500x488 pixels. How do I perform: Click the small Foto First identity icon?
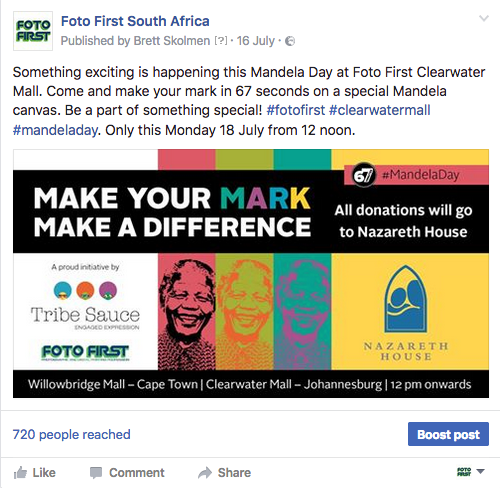464,472
